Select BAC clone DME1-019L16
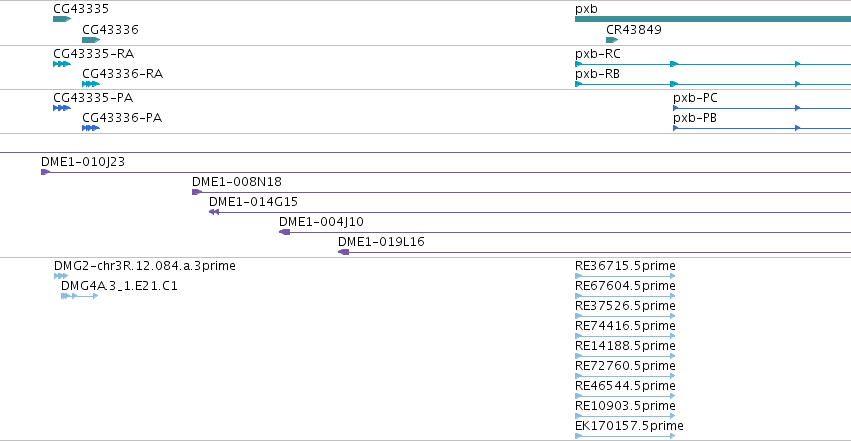The height and width of the screenshot is (441, 851). click(x=594, y=252)
